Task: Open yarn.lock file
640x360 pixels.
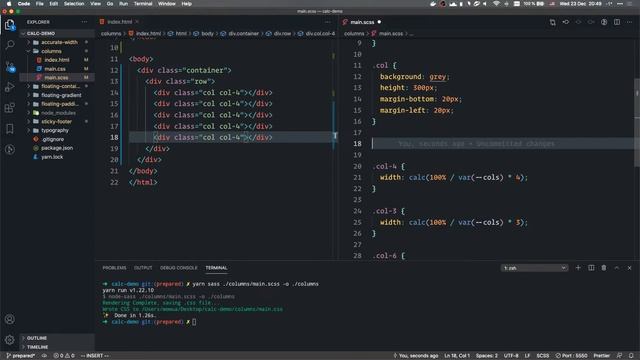Action: point(52,157)
